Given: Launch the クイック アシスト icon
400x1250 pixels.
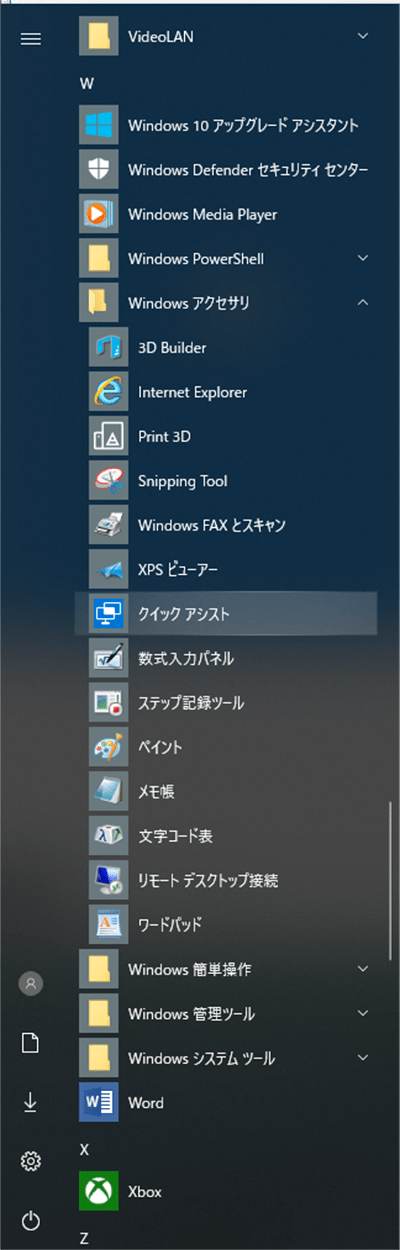Looking at the screenshot, I should (108, 613).
